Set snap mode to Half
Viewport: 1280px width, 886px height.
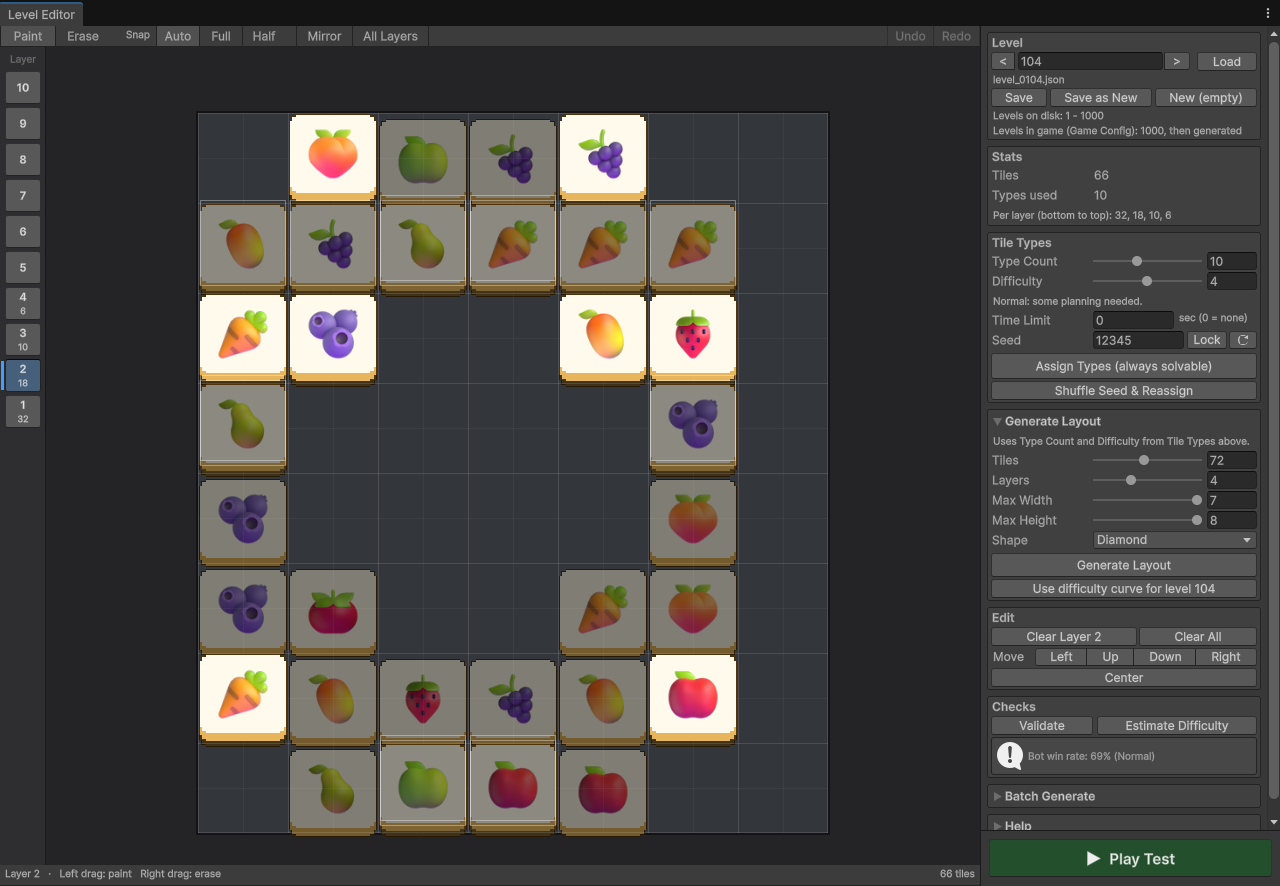pyautogui.click(x=264, y=36)
